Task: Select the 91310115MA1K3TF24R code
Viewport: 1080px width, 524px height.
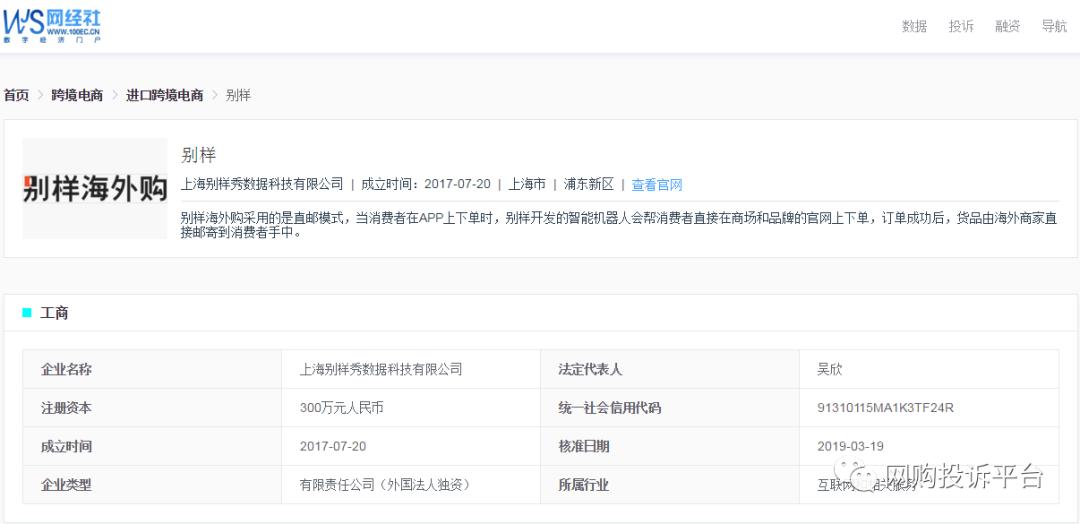Action: (x=885, y=408)
